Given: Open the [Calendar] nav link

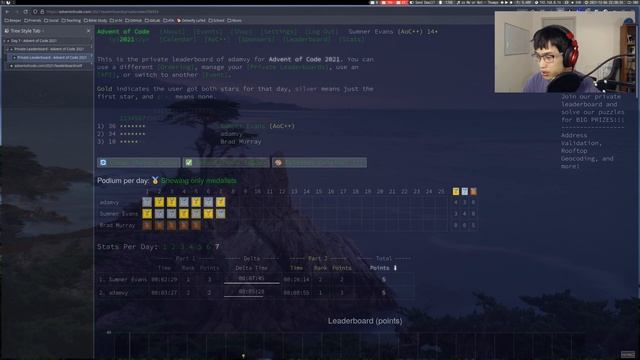Looking at the screenshot, I should [x=178, y=40].
